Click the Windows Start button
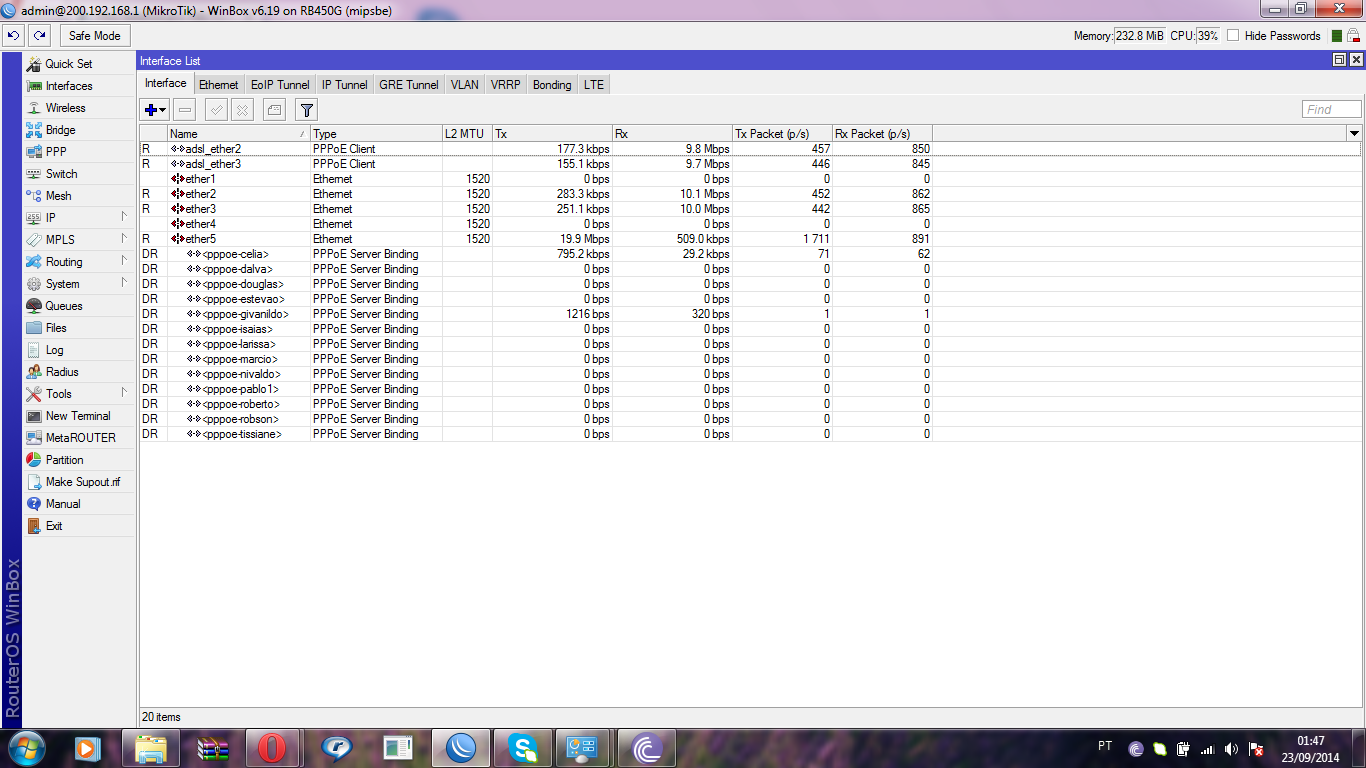The width and height of the screenshot is (1366, 768). 26,747
